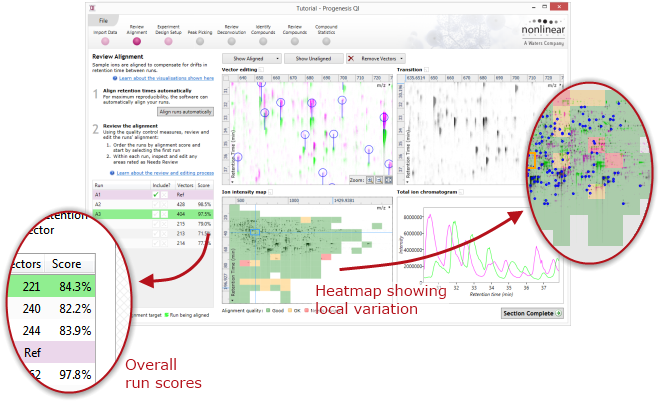This screenshot has width=659, height=401.
Task: Sort runs by the Vectors column header
Action: click(185, 185)
